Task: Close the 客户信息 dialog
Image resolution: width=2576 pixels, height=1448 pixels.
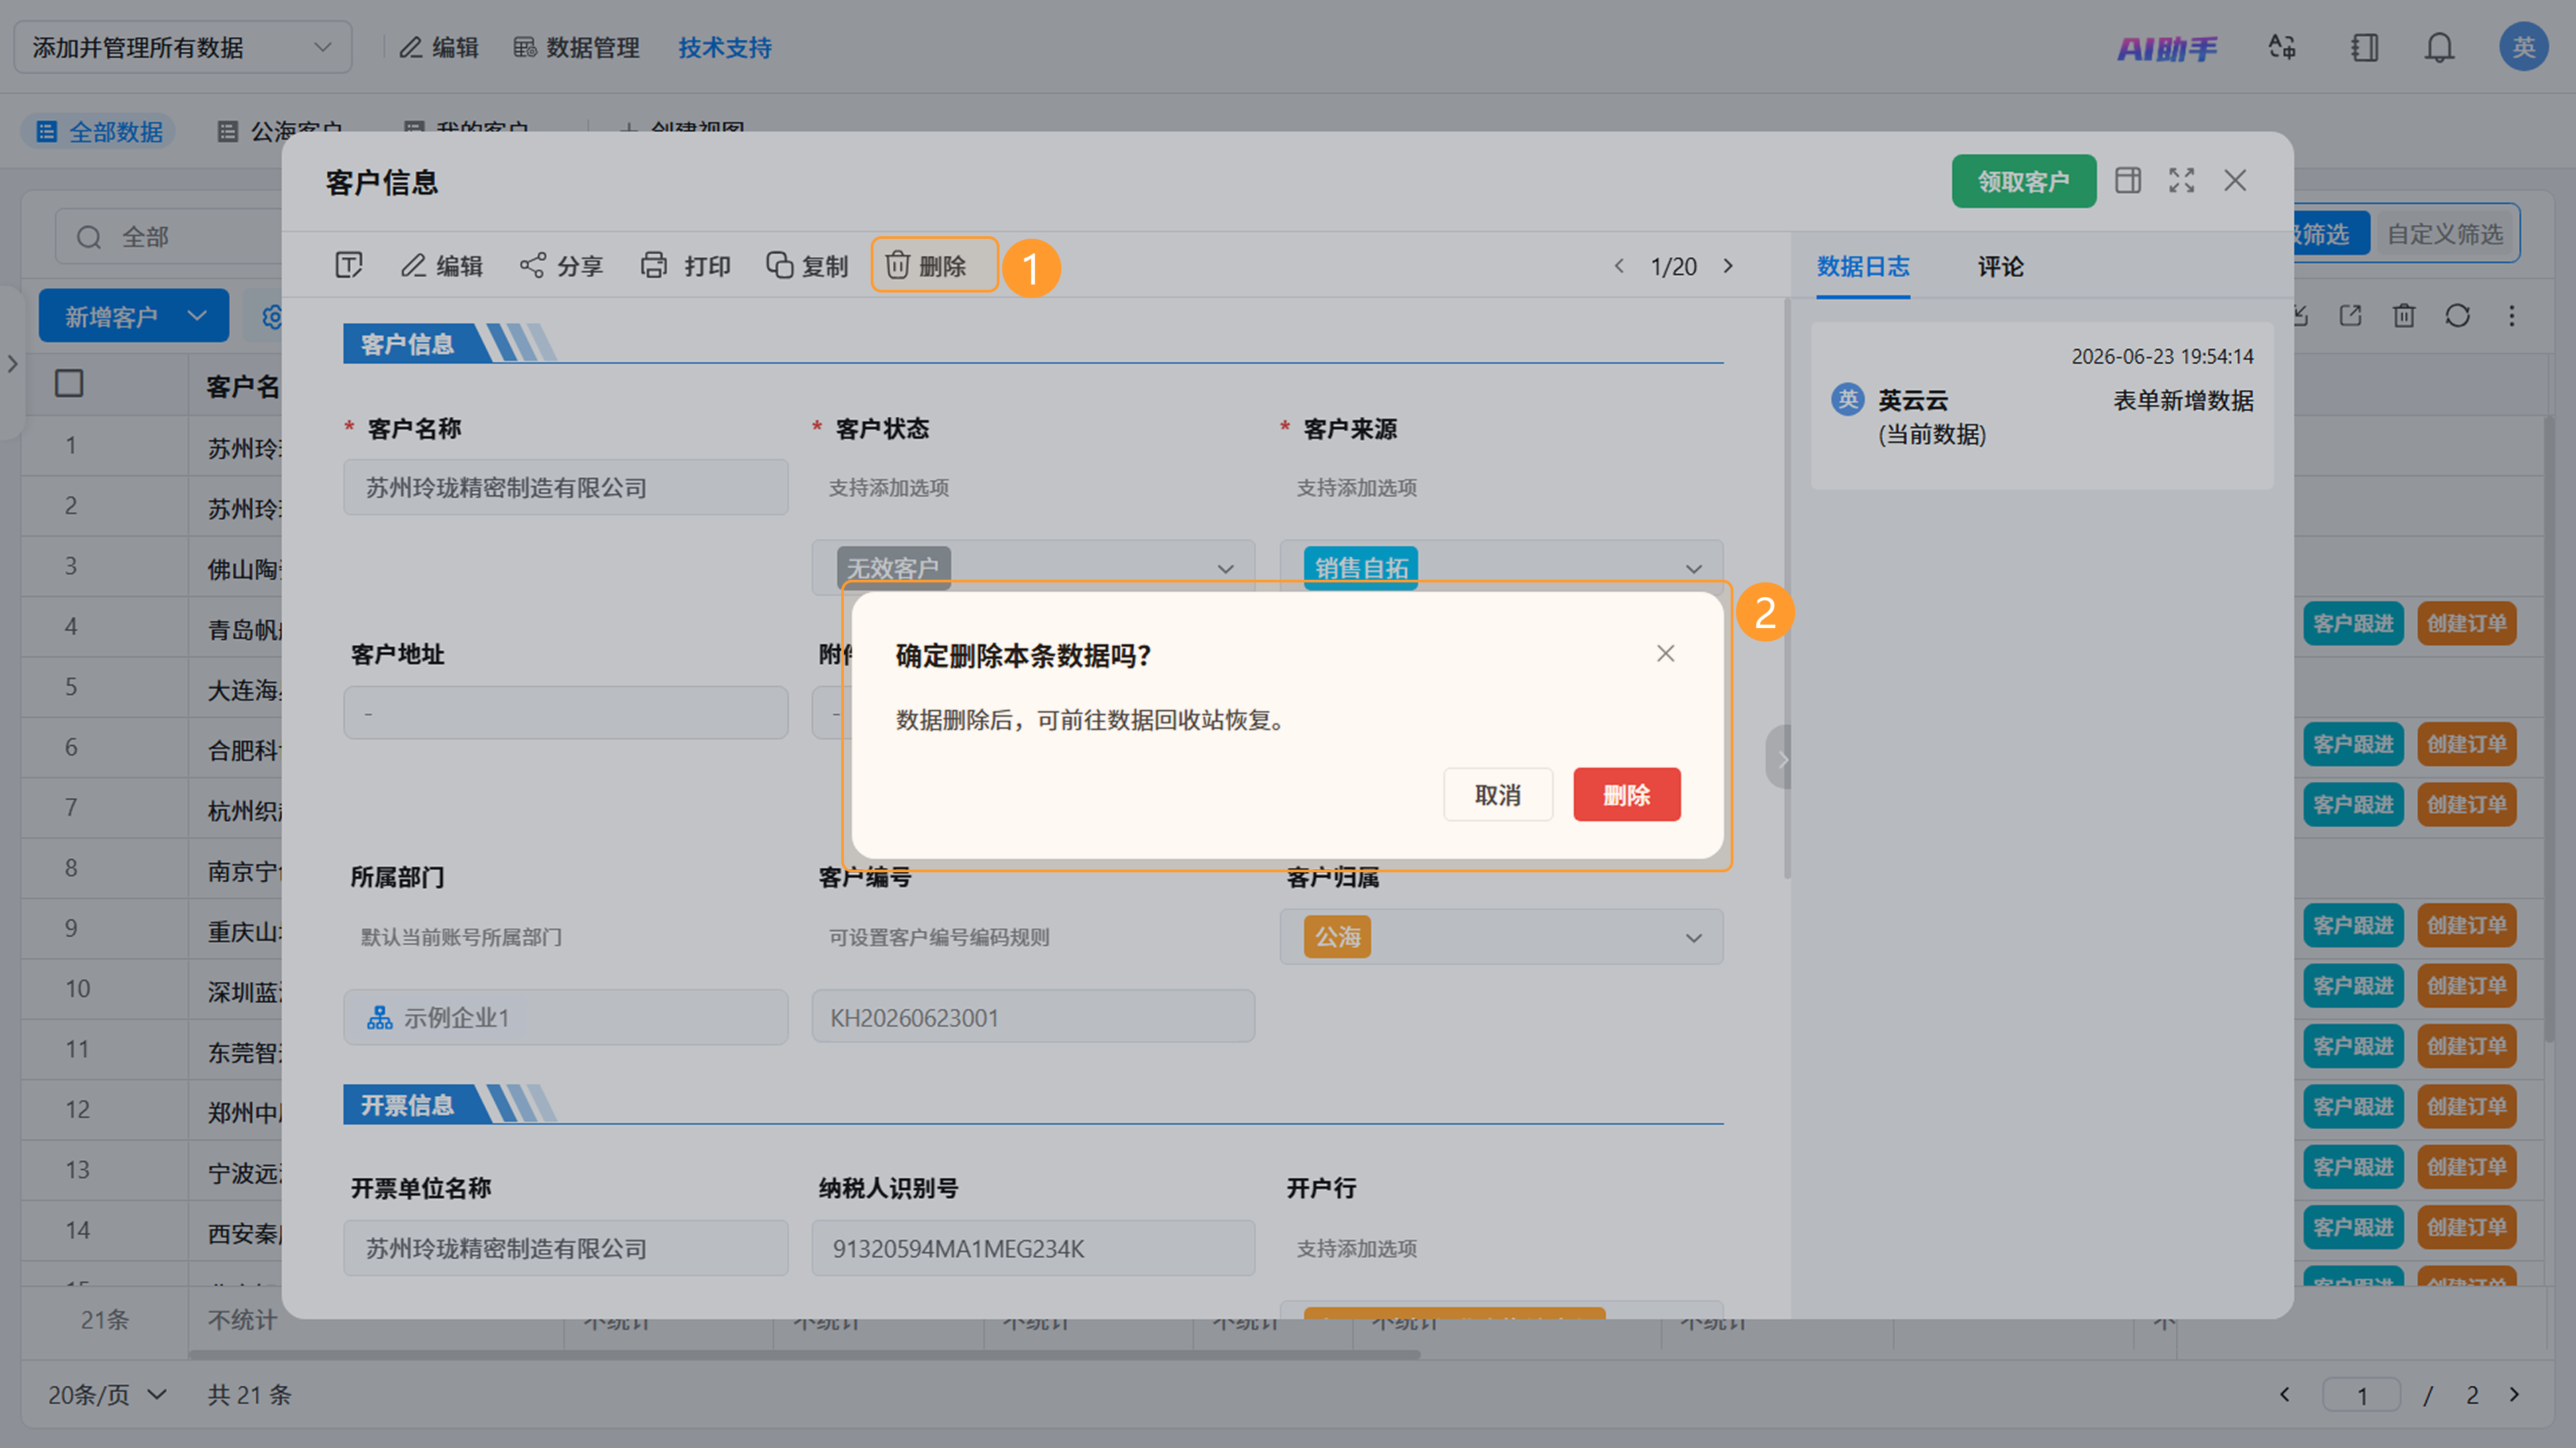Action: (2235, 180)
